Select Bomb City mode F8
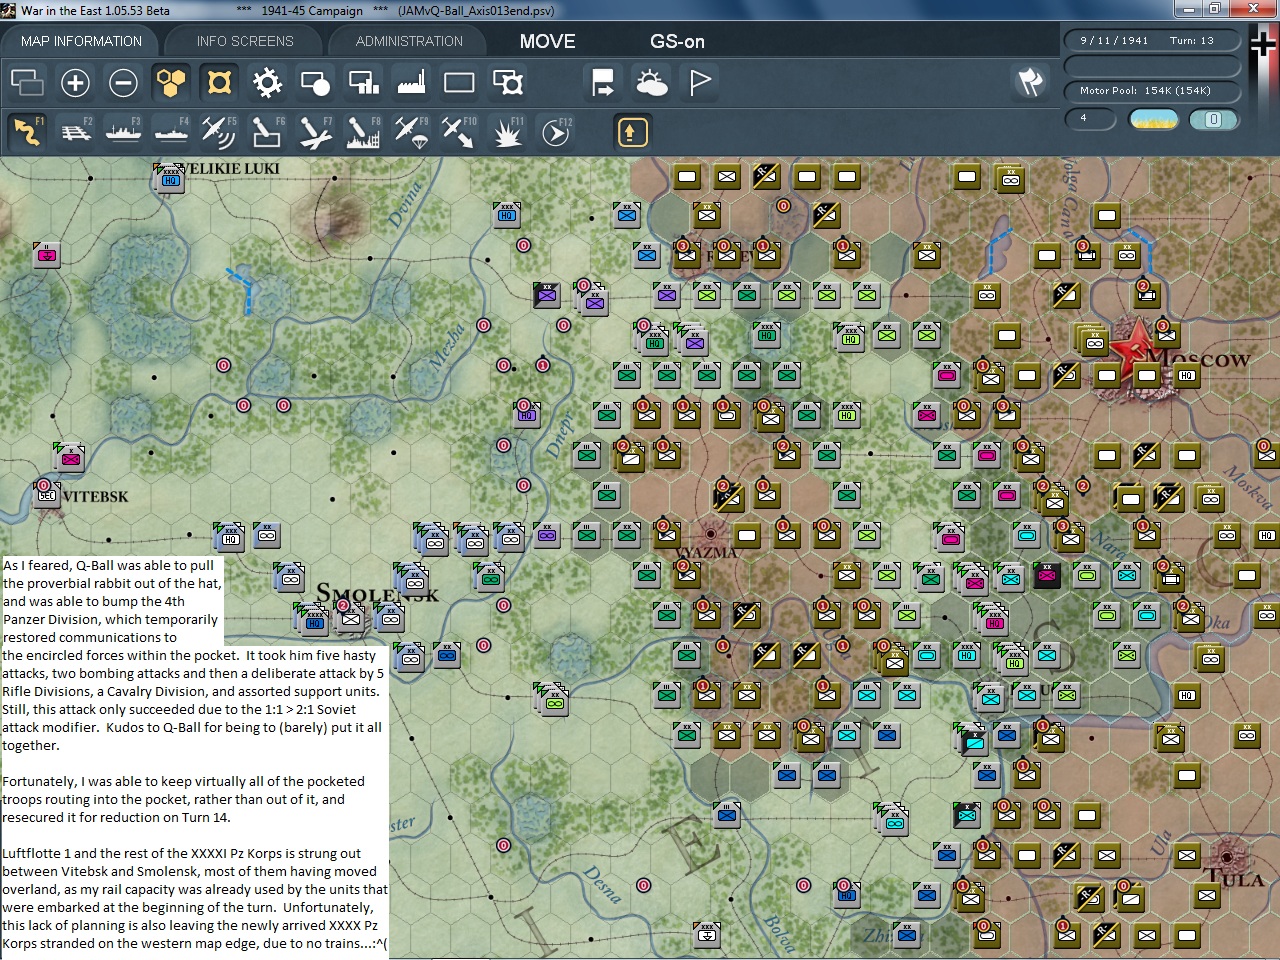This screenshot has height=960, width=1280. pos(363,132)
